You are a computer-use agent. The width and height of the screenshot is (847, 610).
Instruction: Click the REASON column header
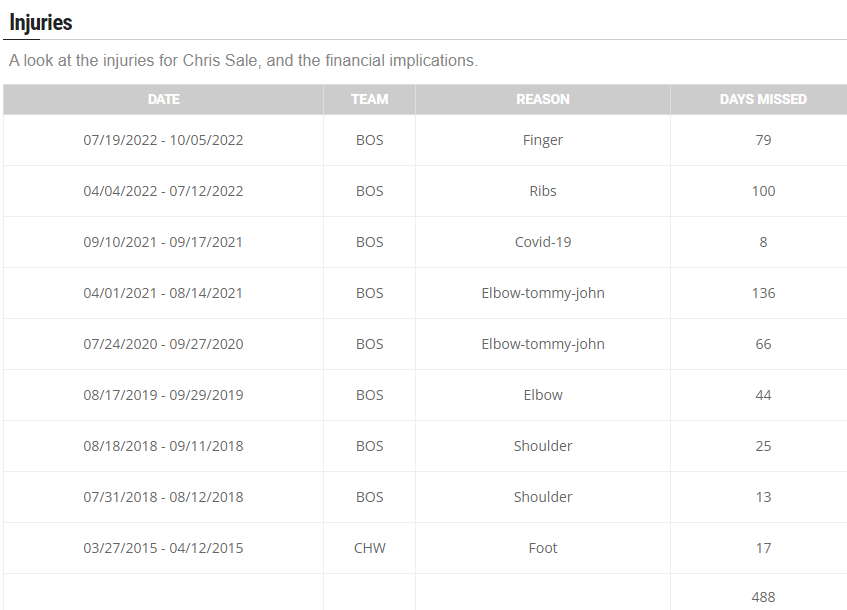click(x=543, y=99)
